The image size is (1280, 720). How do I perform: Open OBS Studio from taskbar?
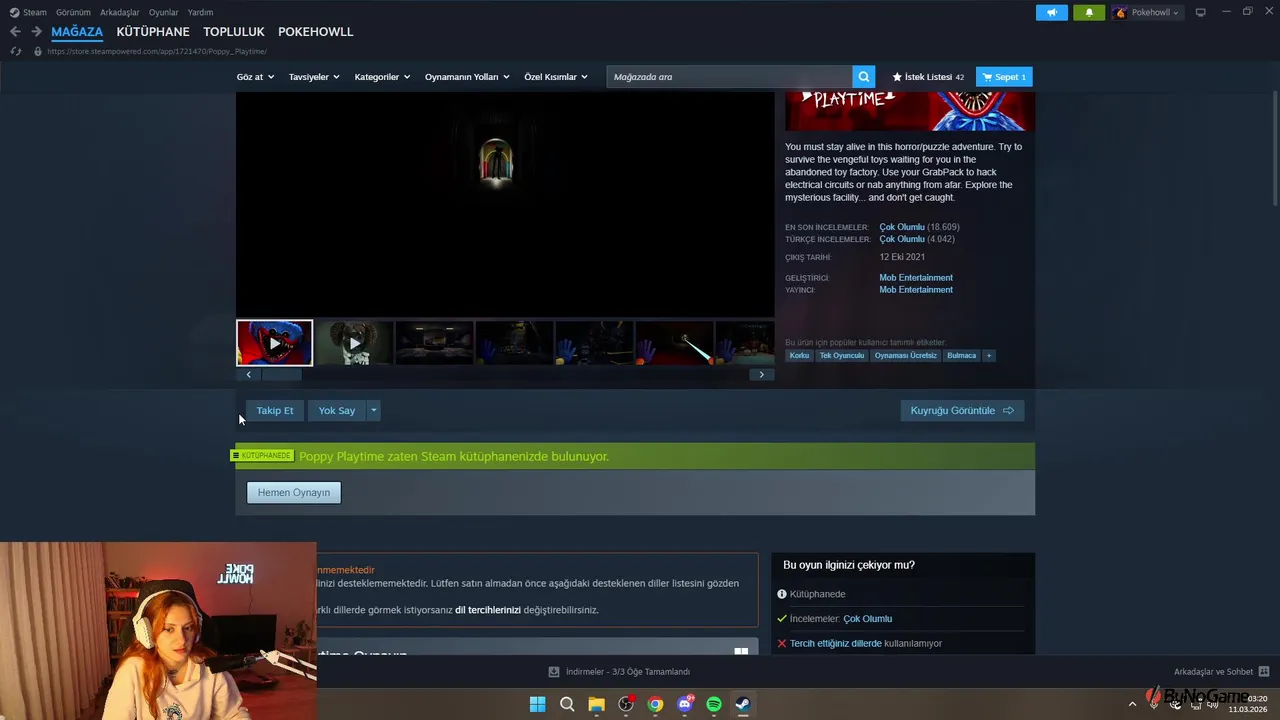(x=626, y=704)
